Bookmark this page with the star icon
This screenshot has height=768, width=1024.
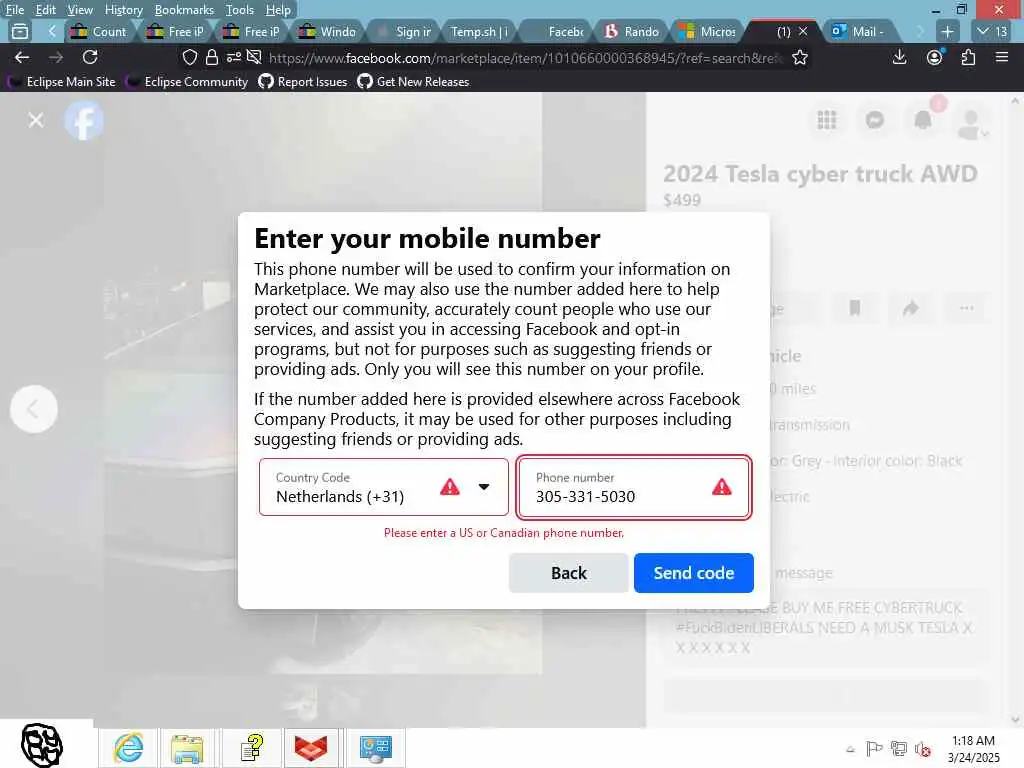pyautogui.click(x=799, y=58)
